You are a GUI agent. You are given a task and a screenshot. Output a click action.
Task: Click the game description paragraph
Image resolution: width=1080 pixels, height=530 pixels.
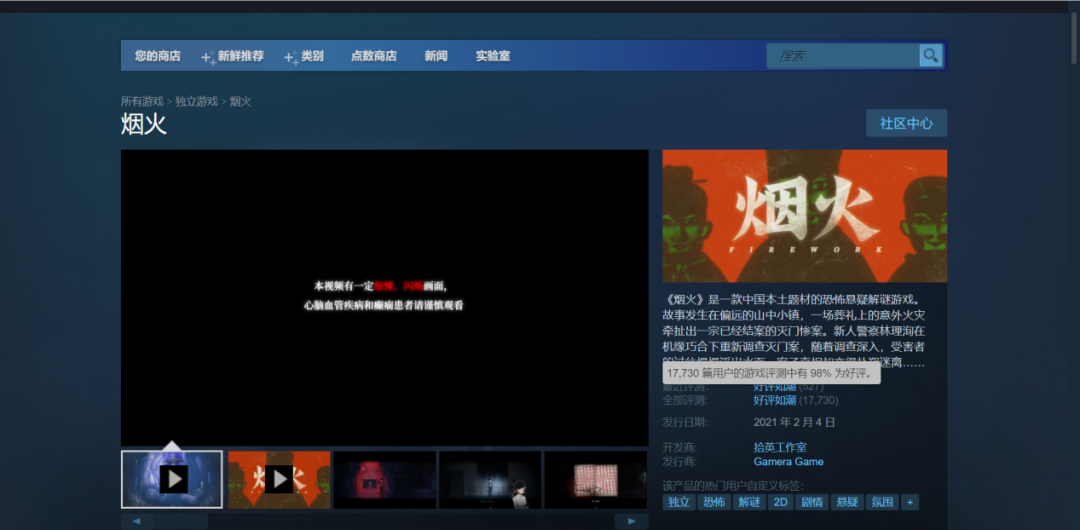794,332
